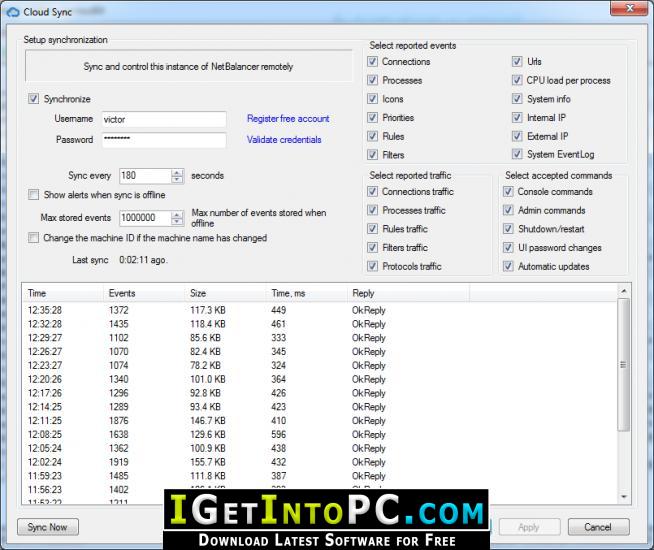The width and height of the screenshot is (654, 550).
Task: Uncheck External IP option
Action: coord(517,136)
